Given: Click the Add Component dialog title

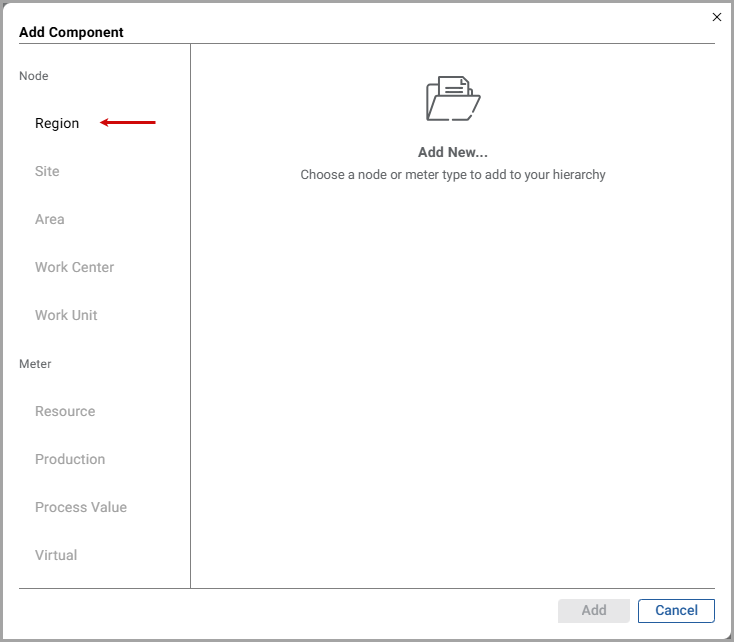Looking at the screenshot, I should pyautogui.click(x=71, y=32).
